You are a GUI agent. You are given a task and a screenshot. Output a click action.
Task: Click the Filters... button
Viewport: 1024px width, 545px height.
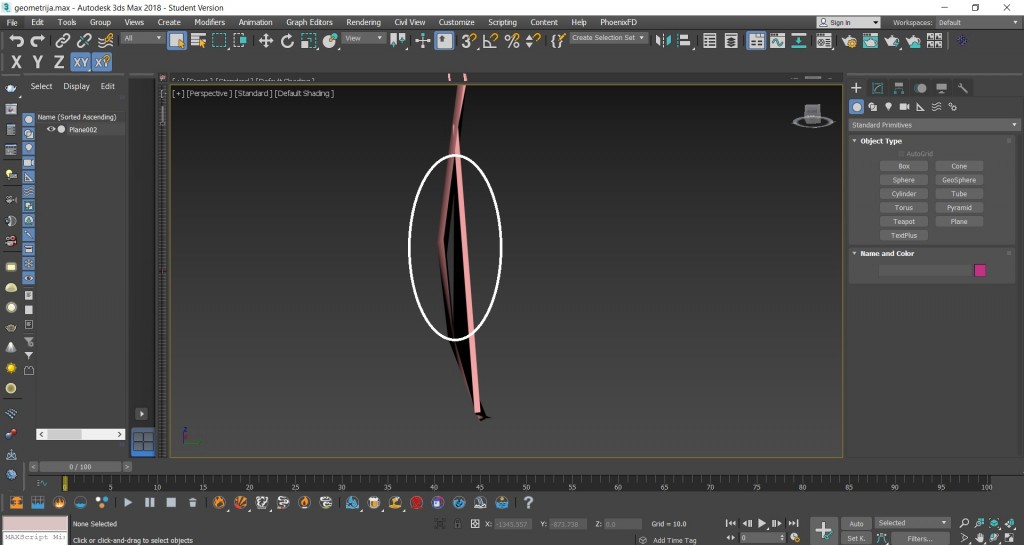[919, 538]
